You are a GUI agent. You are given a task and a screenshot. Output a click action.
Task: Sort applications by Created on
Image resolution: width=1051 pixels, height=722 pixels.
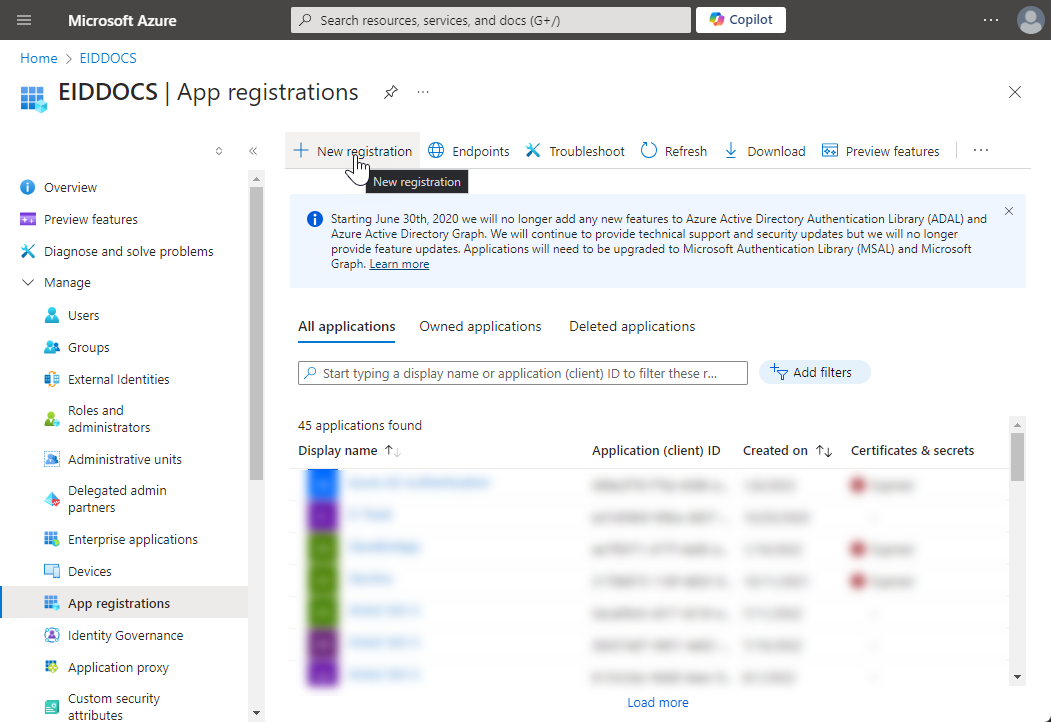(x=824, y=451)
